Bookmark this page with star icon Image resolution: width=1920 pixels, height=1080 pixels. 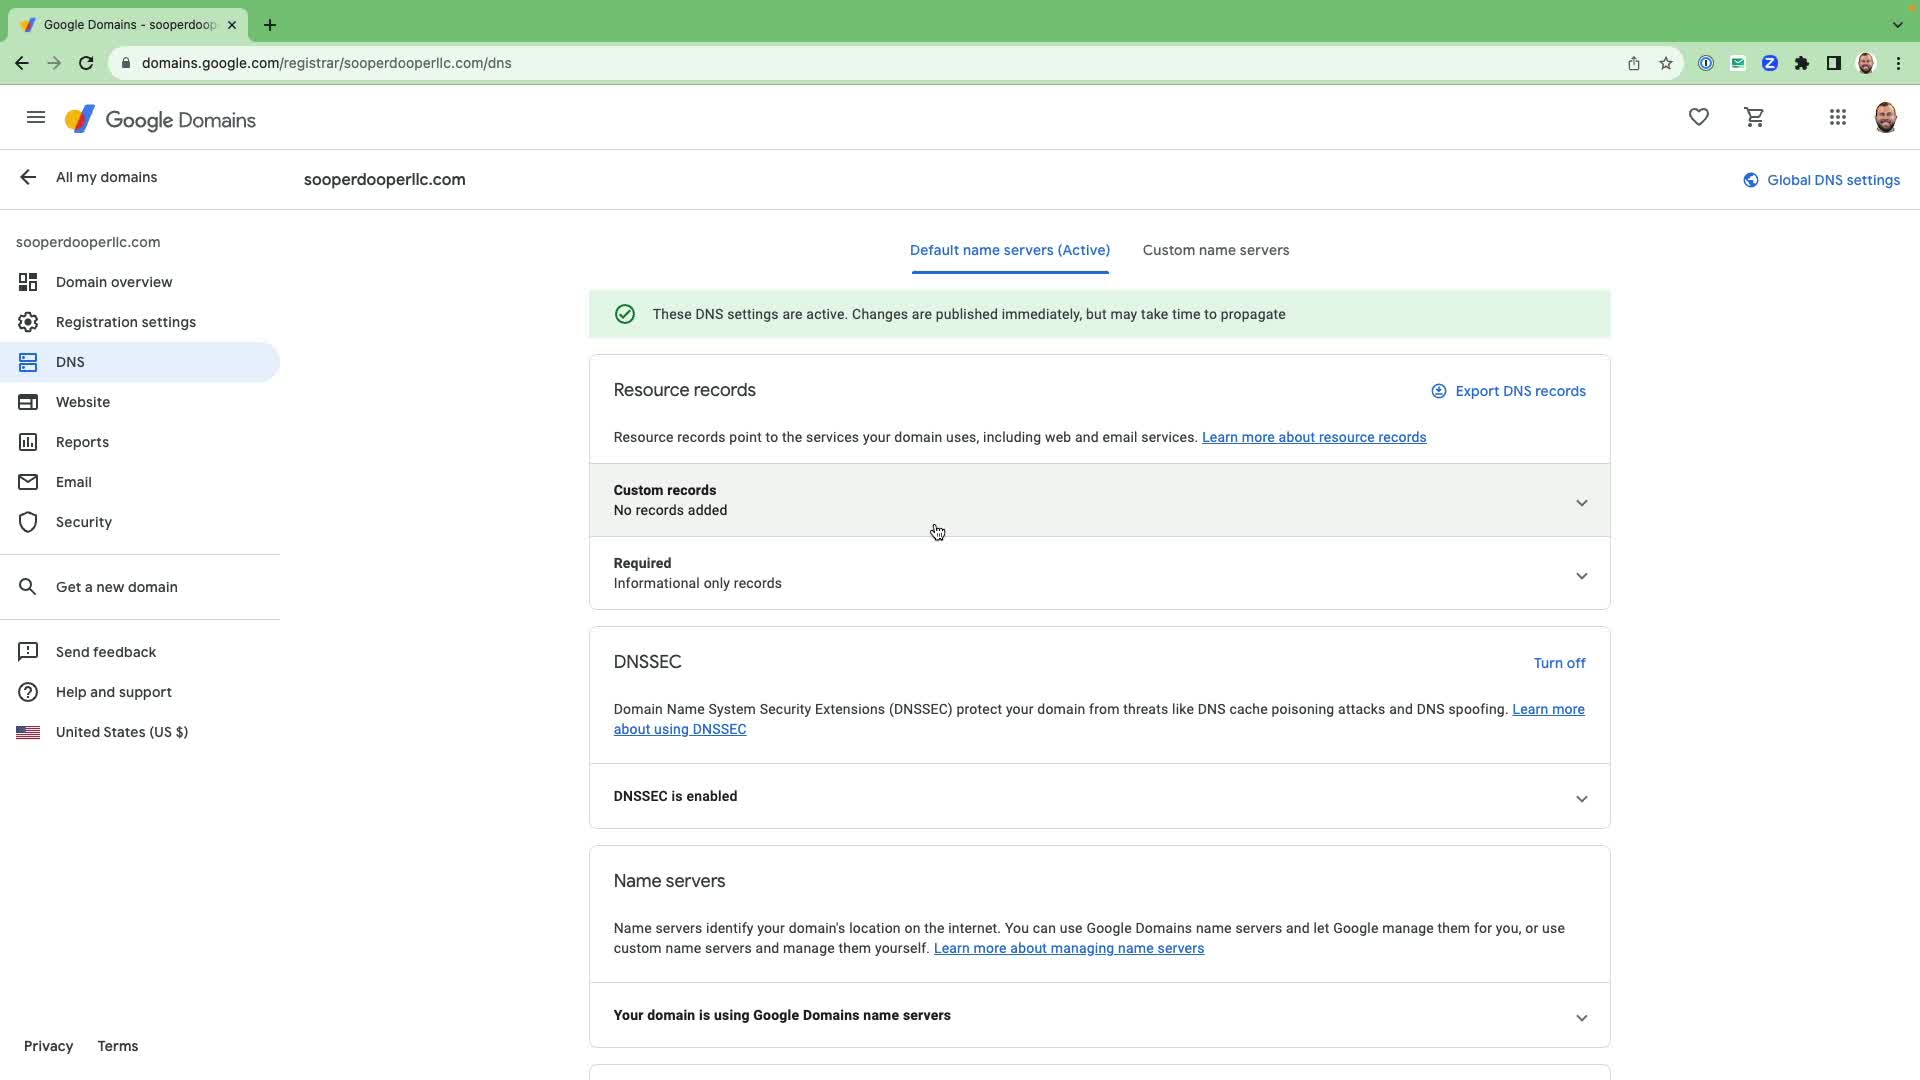1665,63
